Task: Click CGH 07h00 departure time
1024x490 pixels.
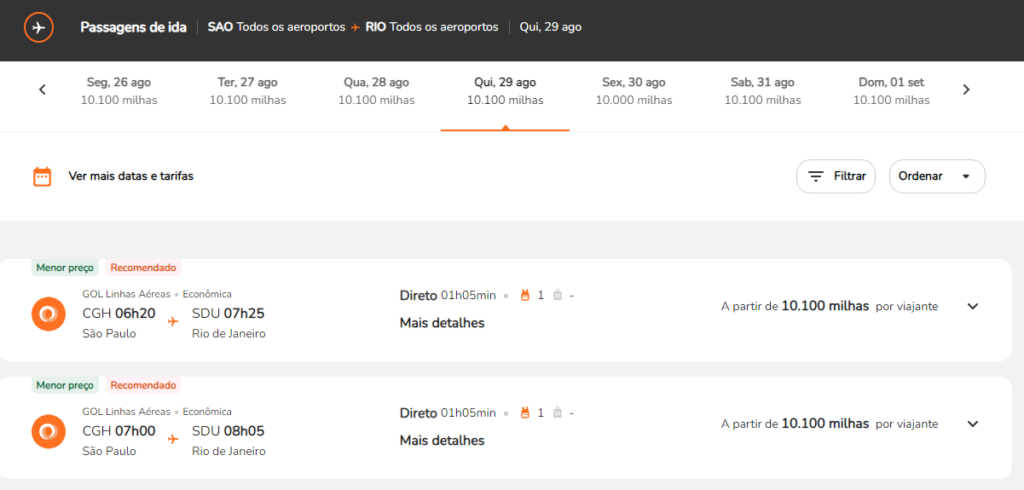Action: [x=119, y=431]
